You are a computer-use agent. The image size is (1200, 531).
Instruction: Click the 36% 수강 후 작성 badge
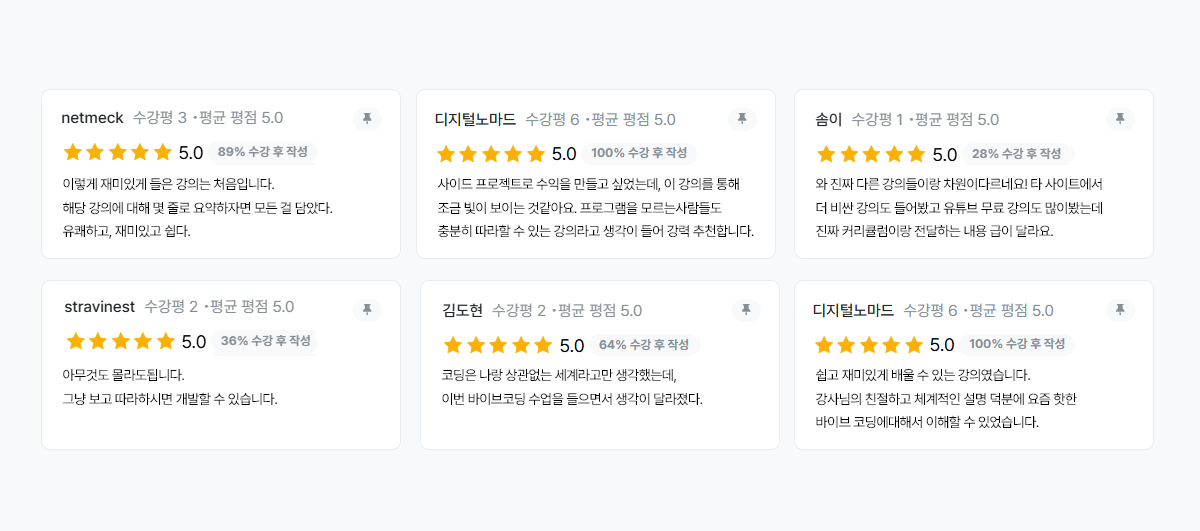point(266,341)
